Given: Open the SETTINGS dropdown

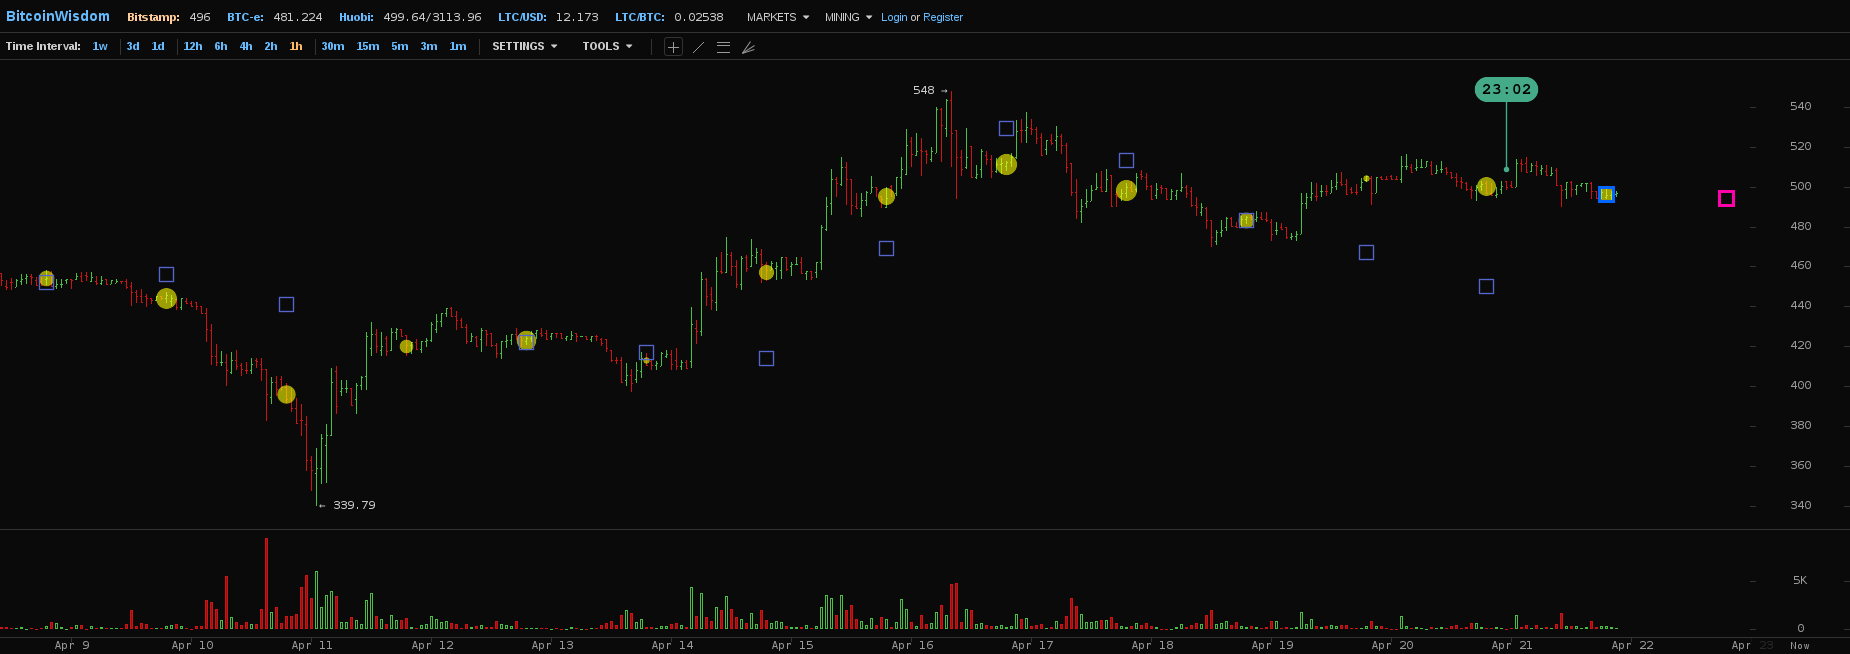Looking at the screenshot, I should click(x=524, y=47).
